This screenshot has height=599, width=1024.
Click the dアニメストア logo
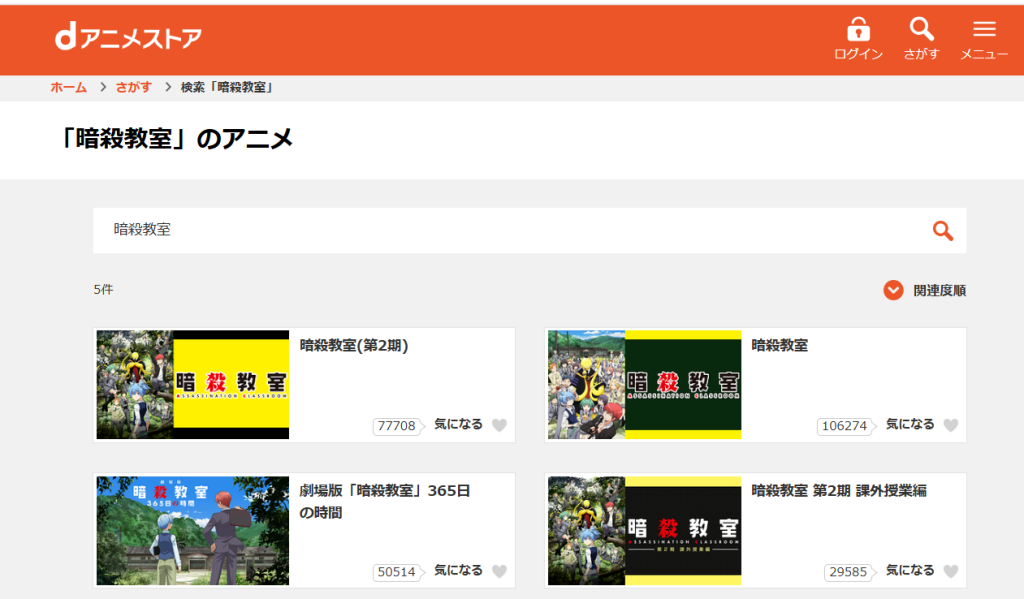129,37
